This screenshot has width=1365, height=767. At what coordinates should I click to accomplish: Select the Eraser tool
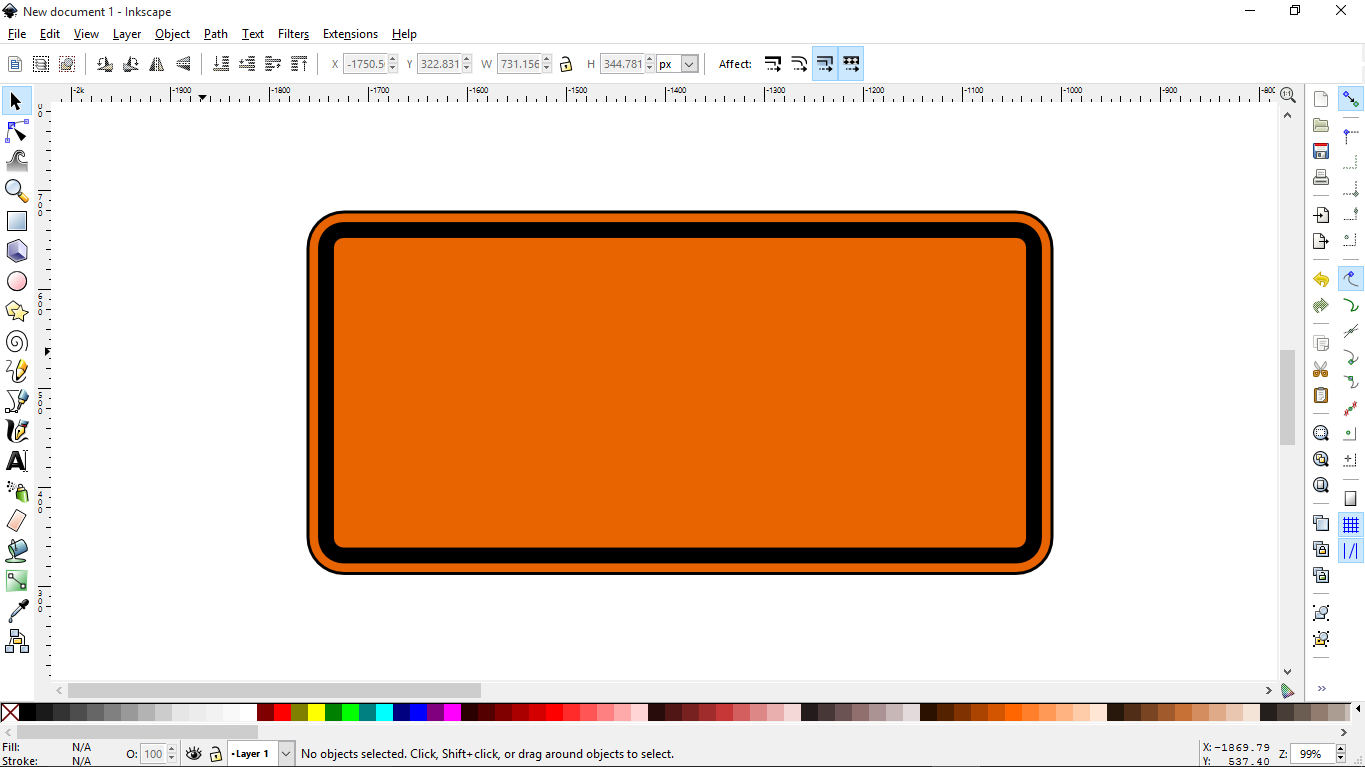[x=16, y=521]
